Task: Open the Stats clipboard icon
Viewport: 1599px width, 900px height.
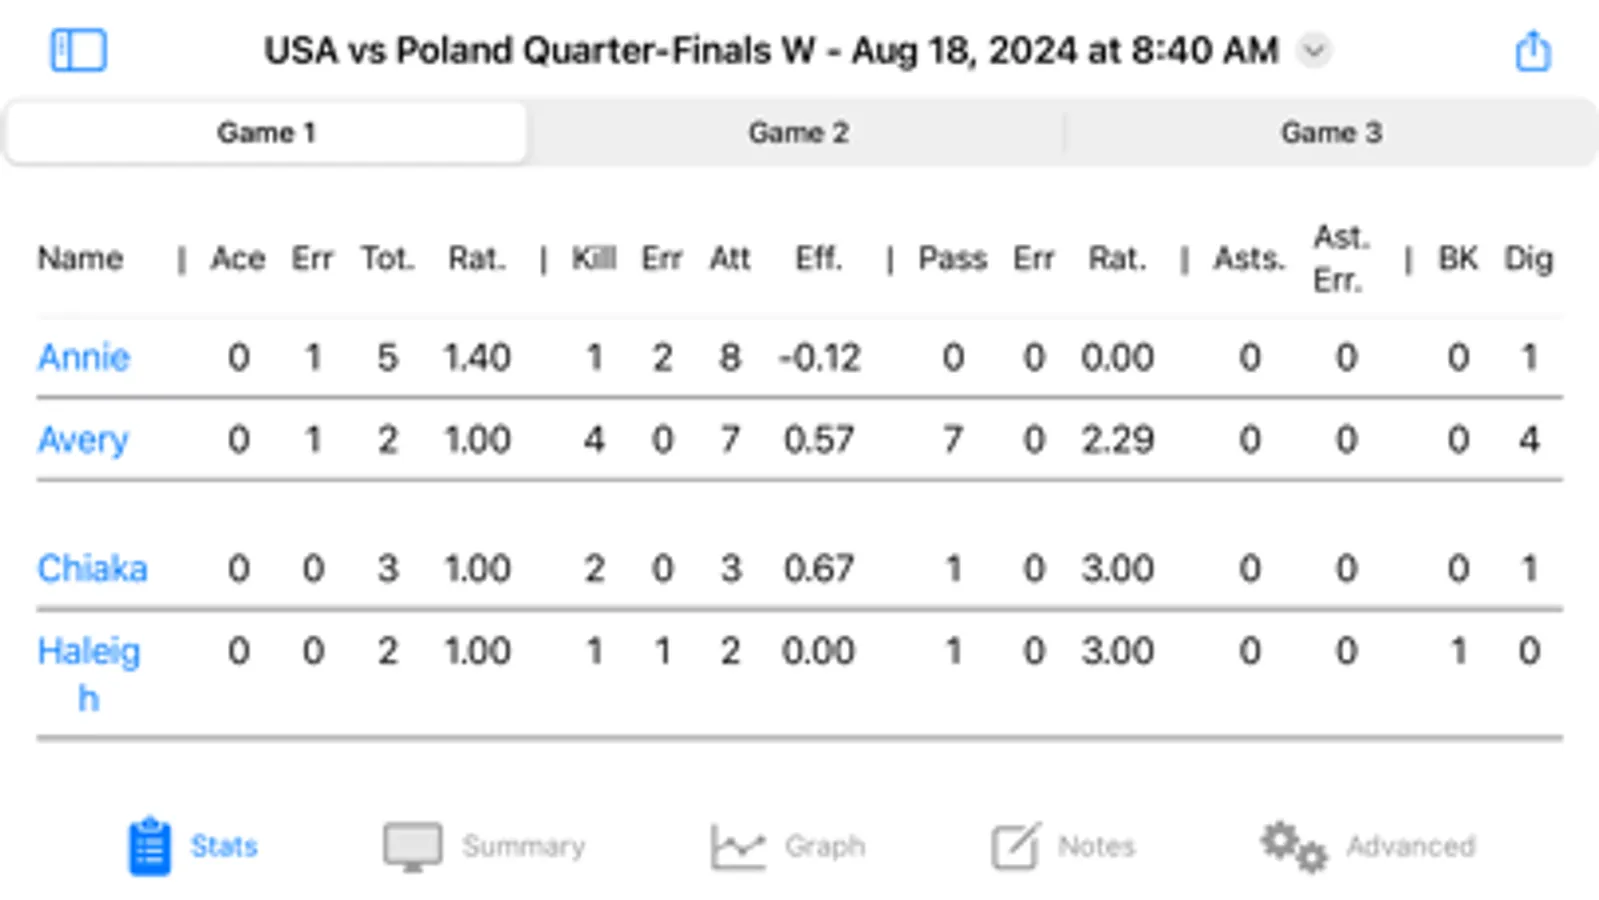Action: tap(150, 846)
